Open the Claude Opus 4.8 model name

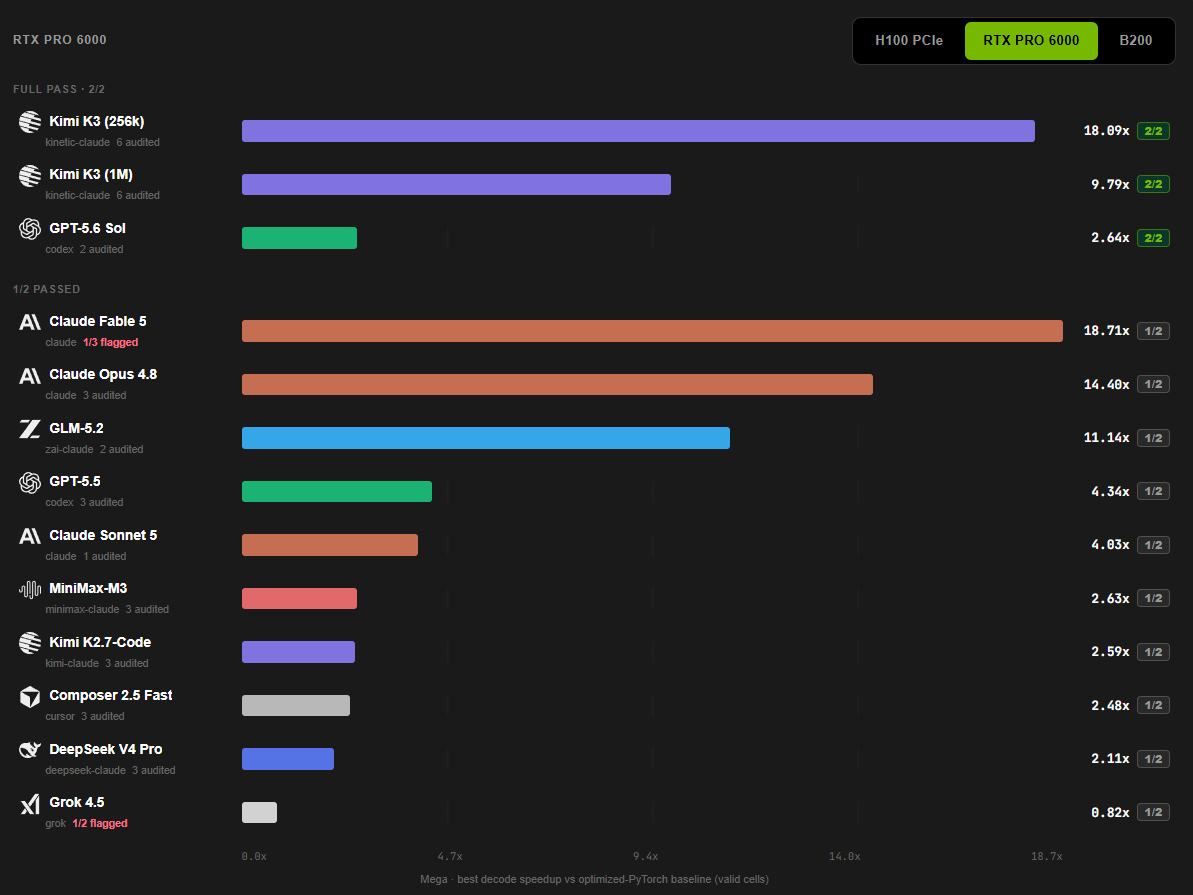point(103,374)
